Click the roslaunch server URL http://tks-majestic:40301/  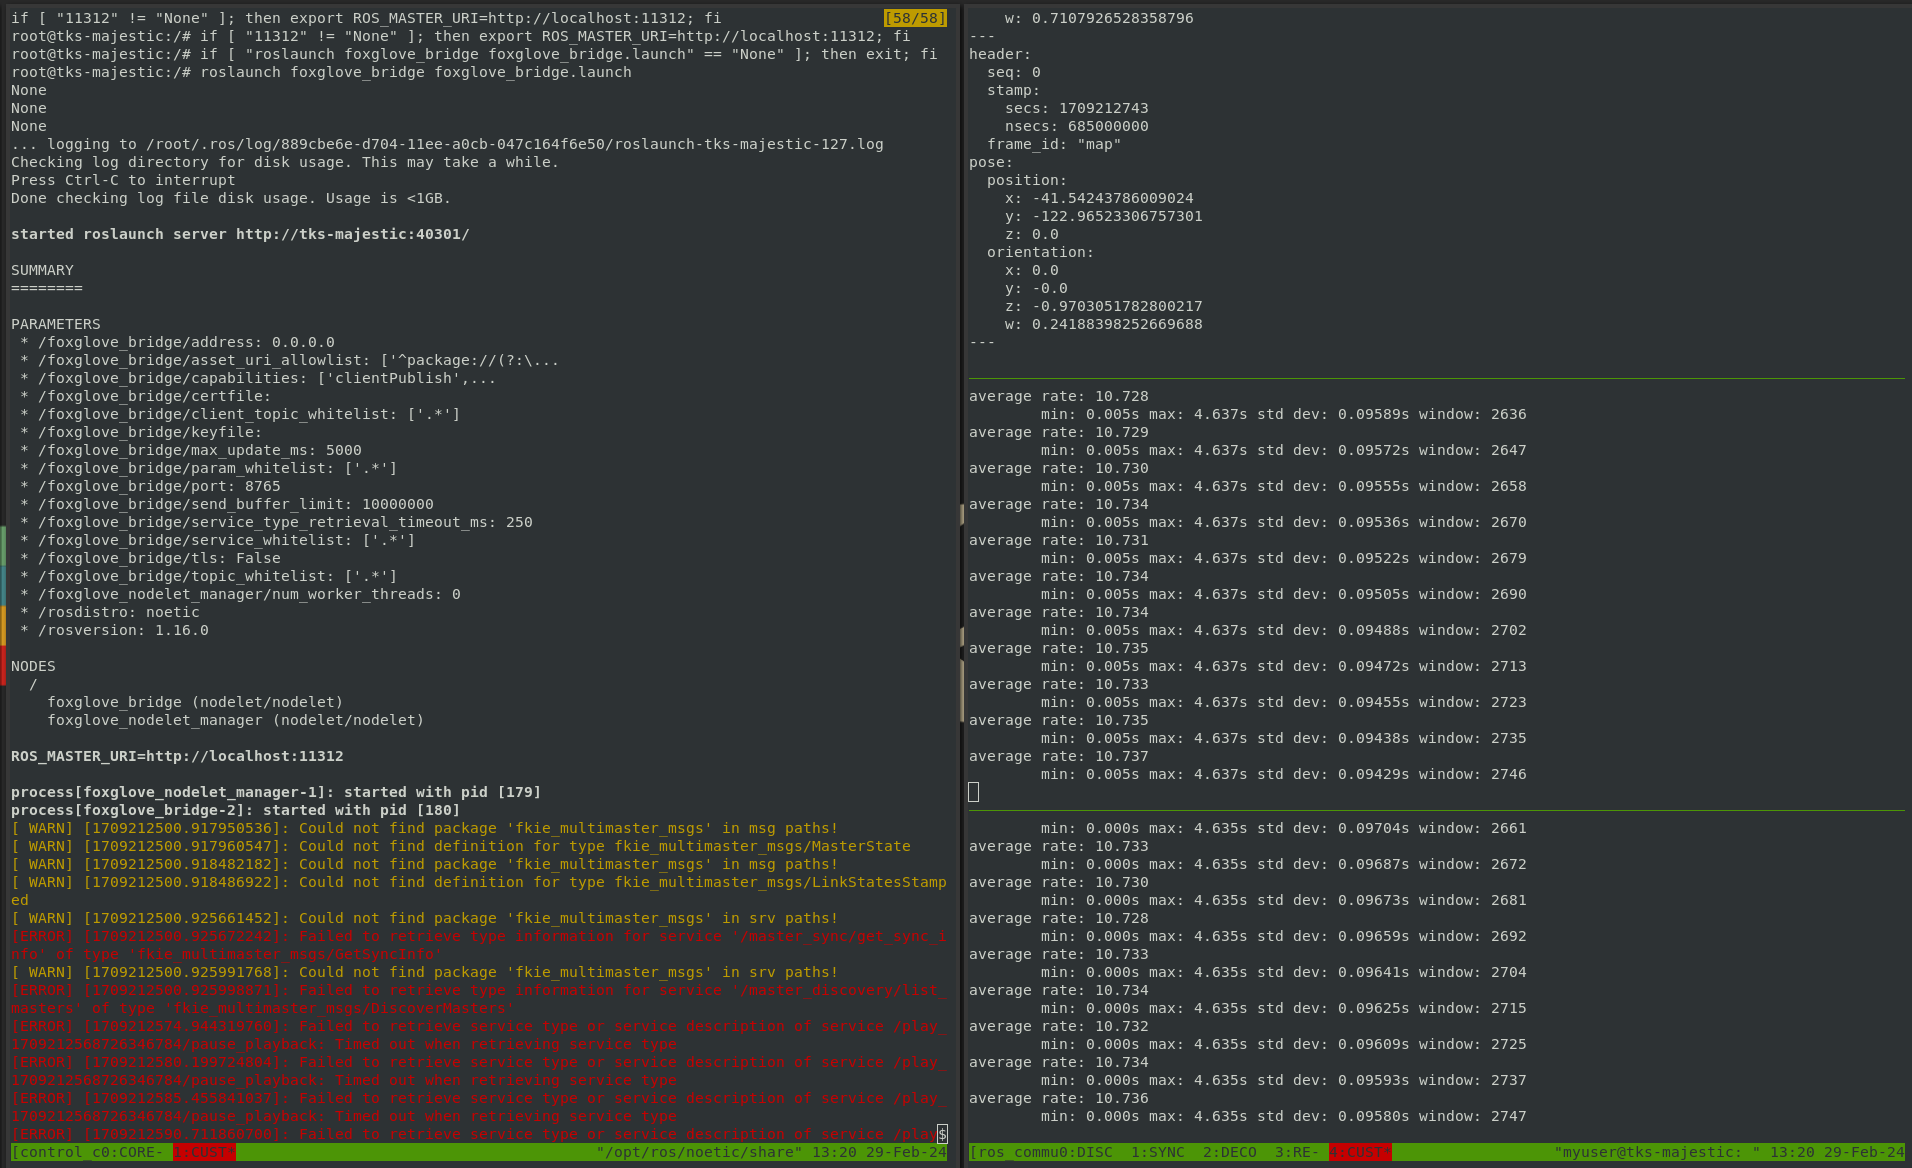(353, 234)
